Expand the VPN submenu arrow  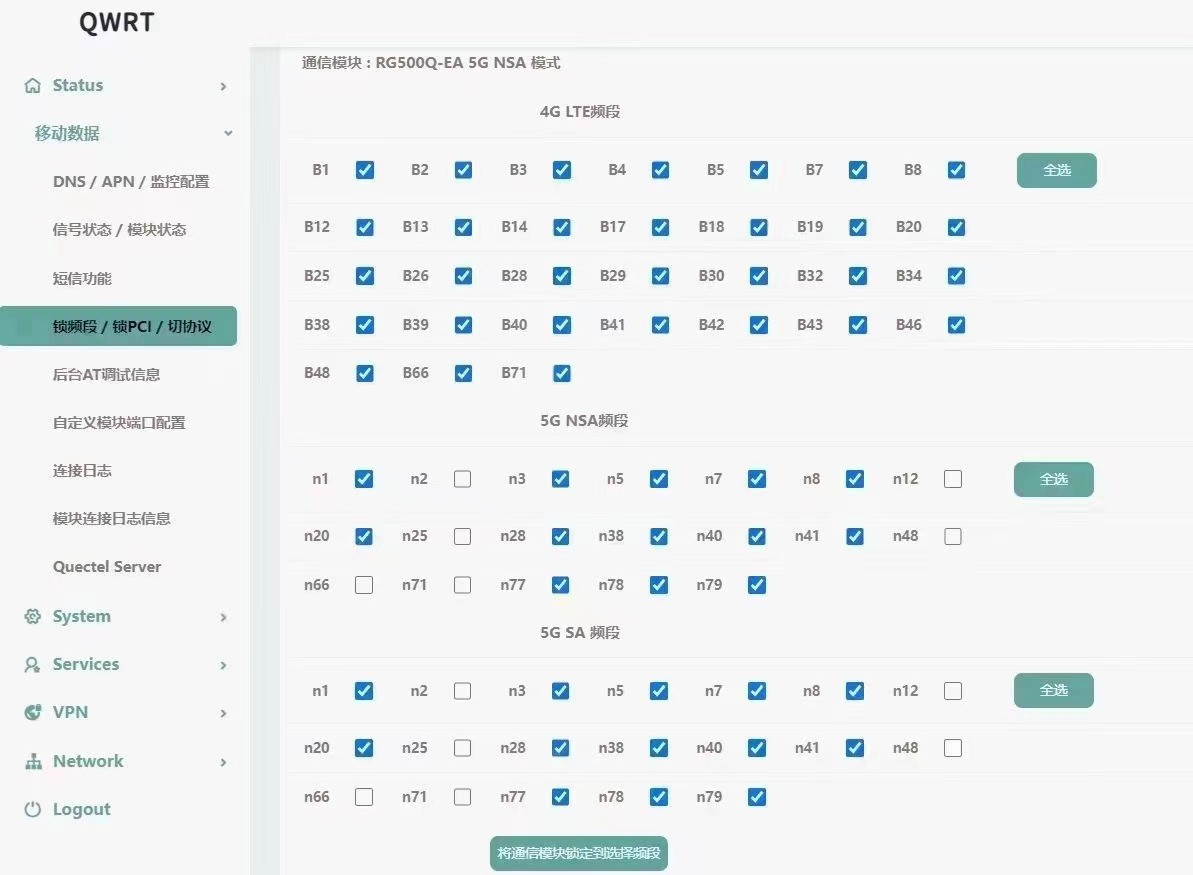tap(223, 714)
